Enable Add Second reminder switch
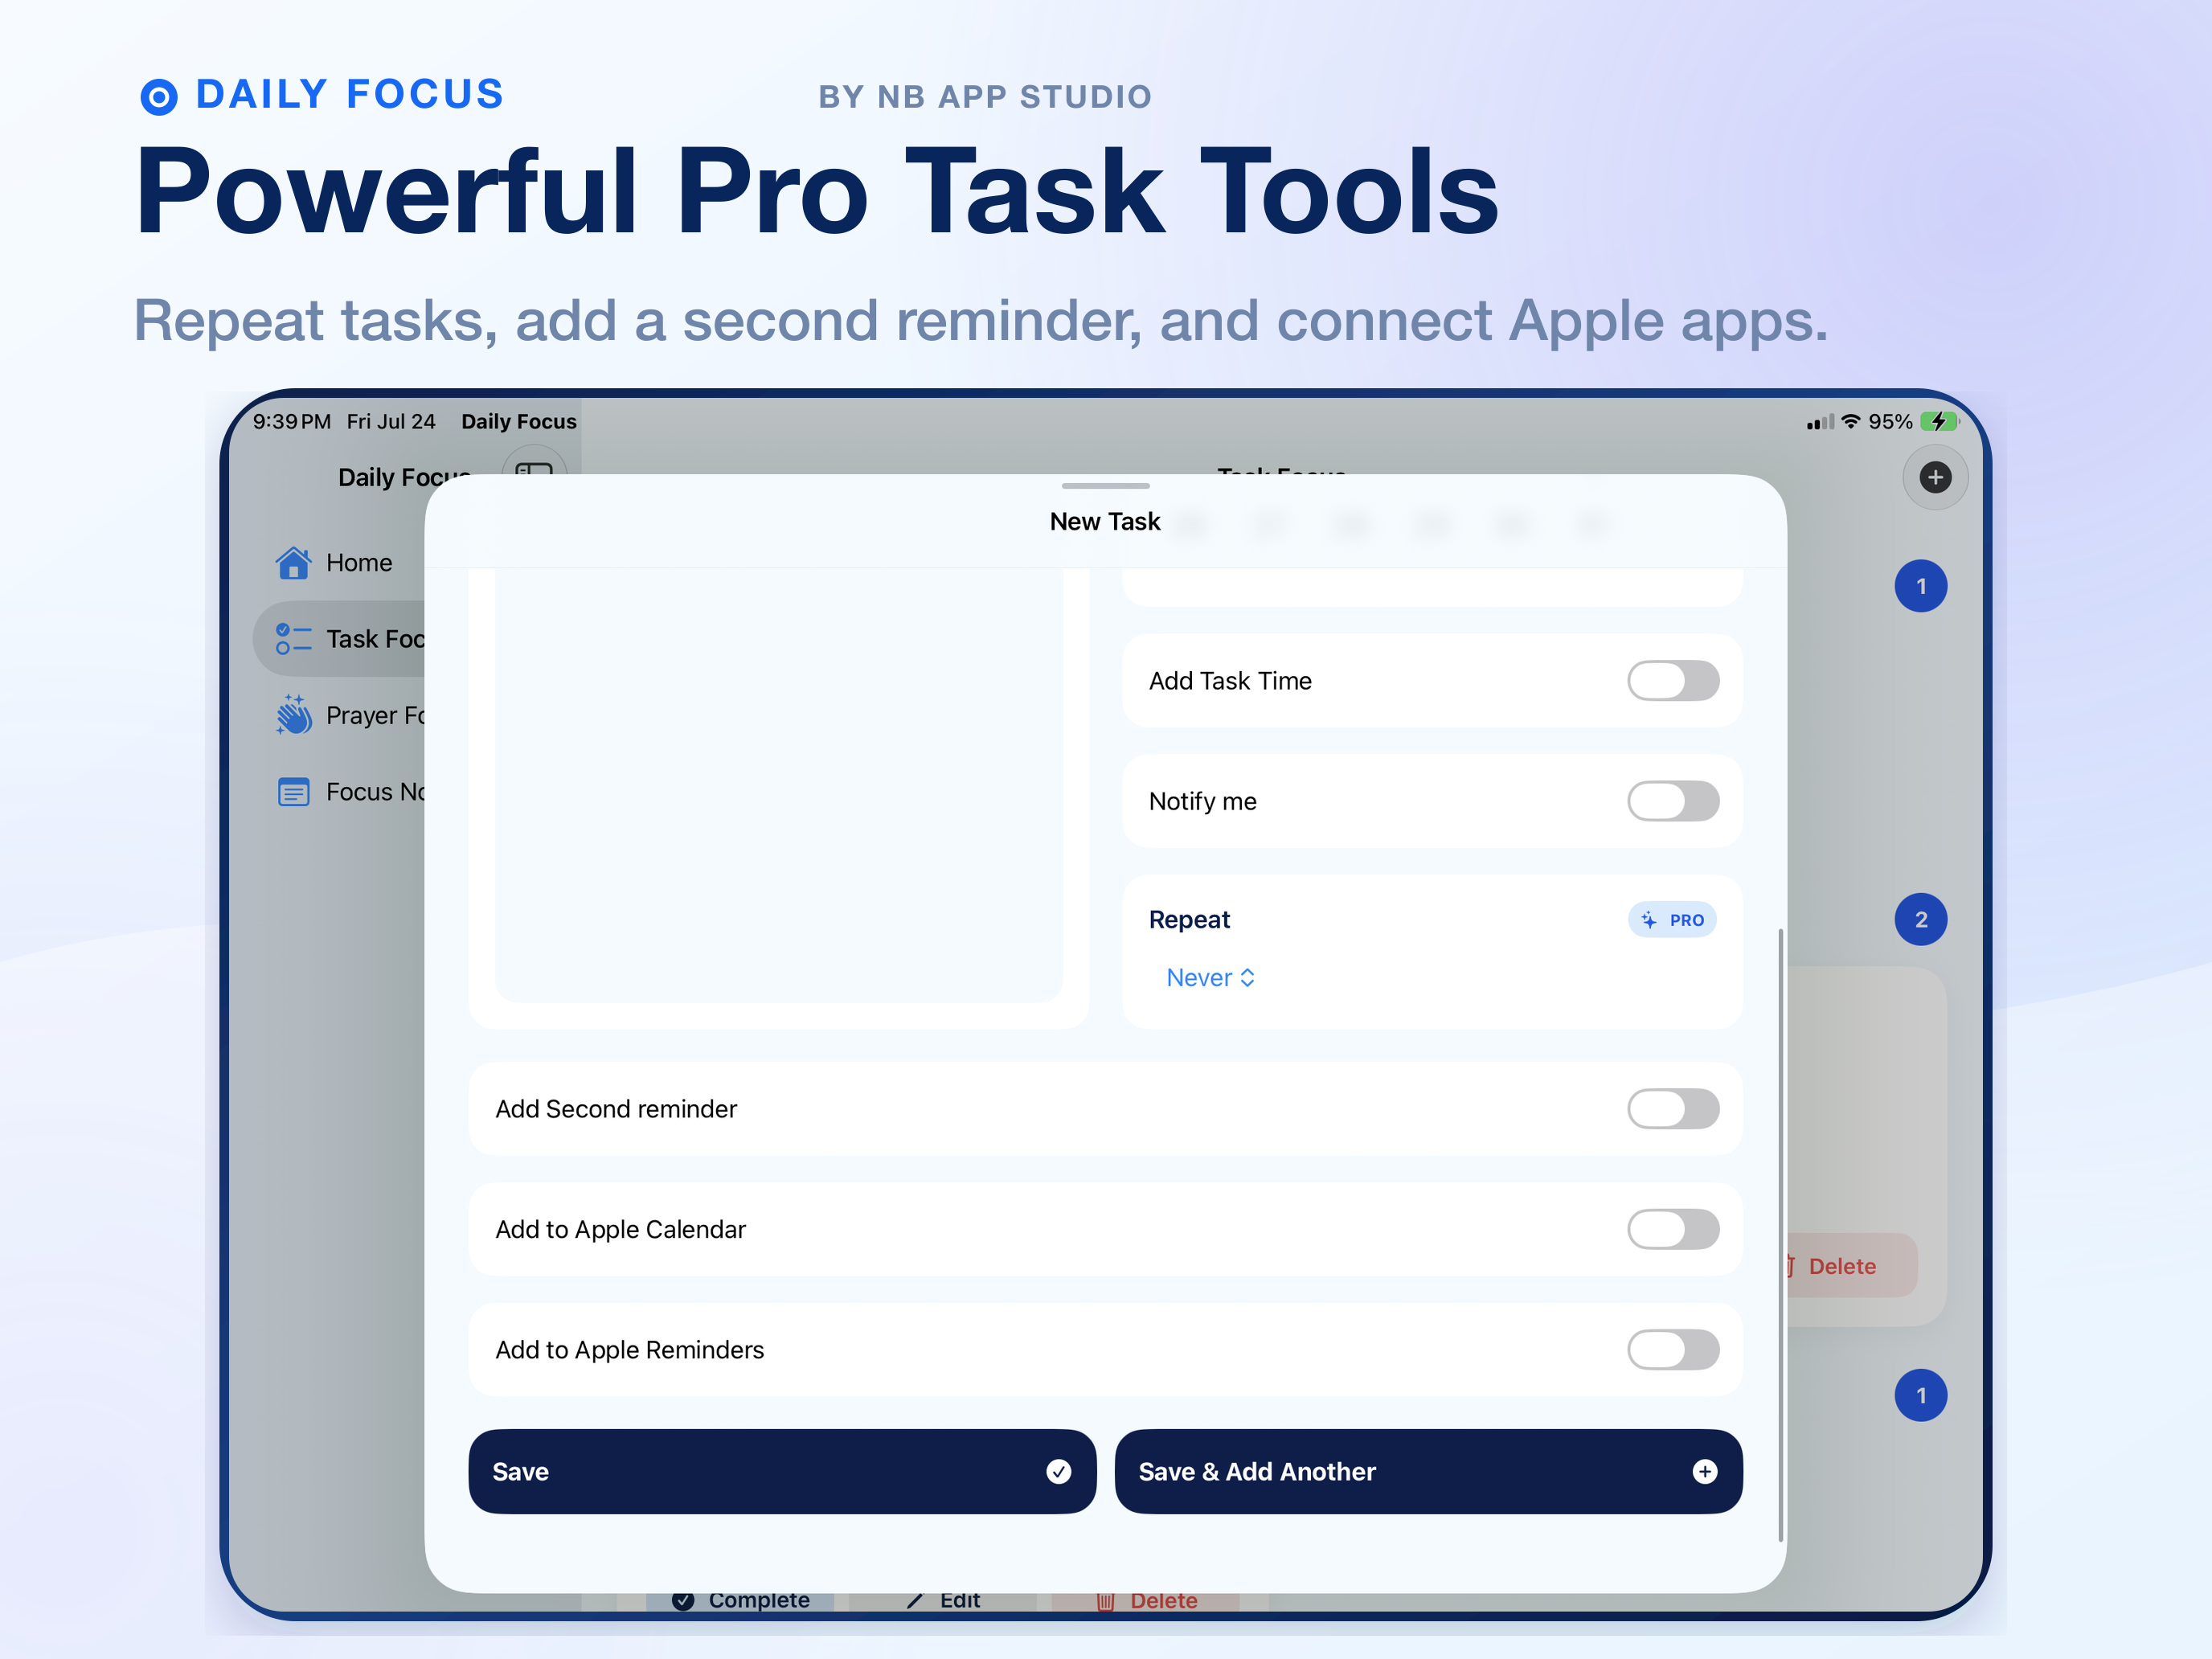 click(x=1673, y=1109)
